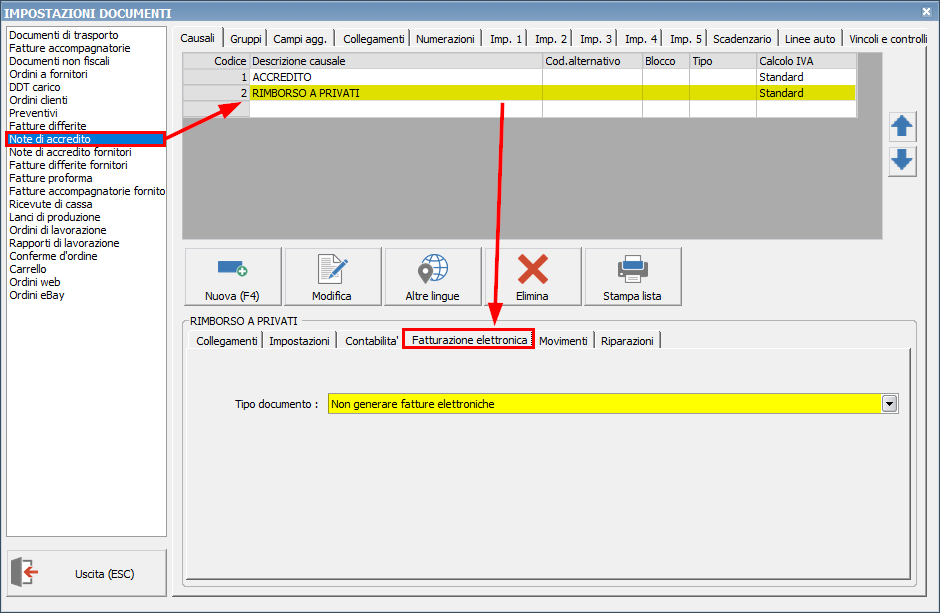Select the Fatturazione elettronica sub-tab
The width and height of the screenshot is (940, 613).
[x=469, y=340]
